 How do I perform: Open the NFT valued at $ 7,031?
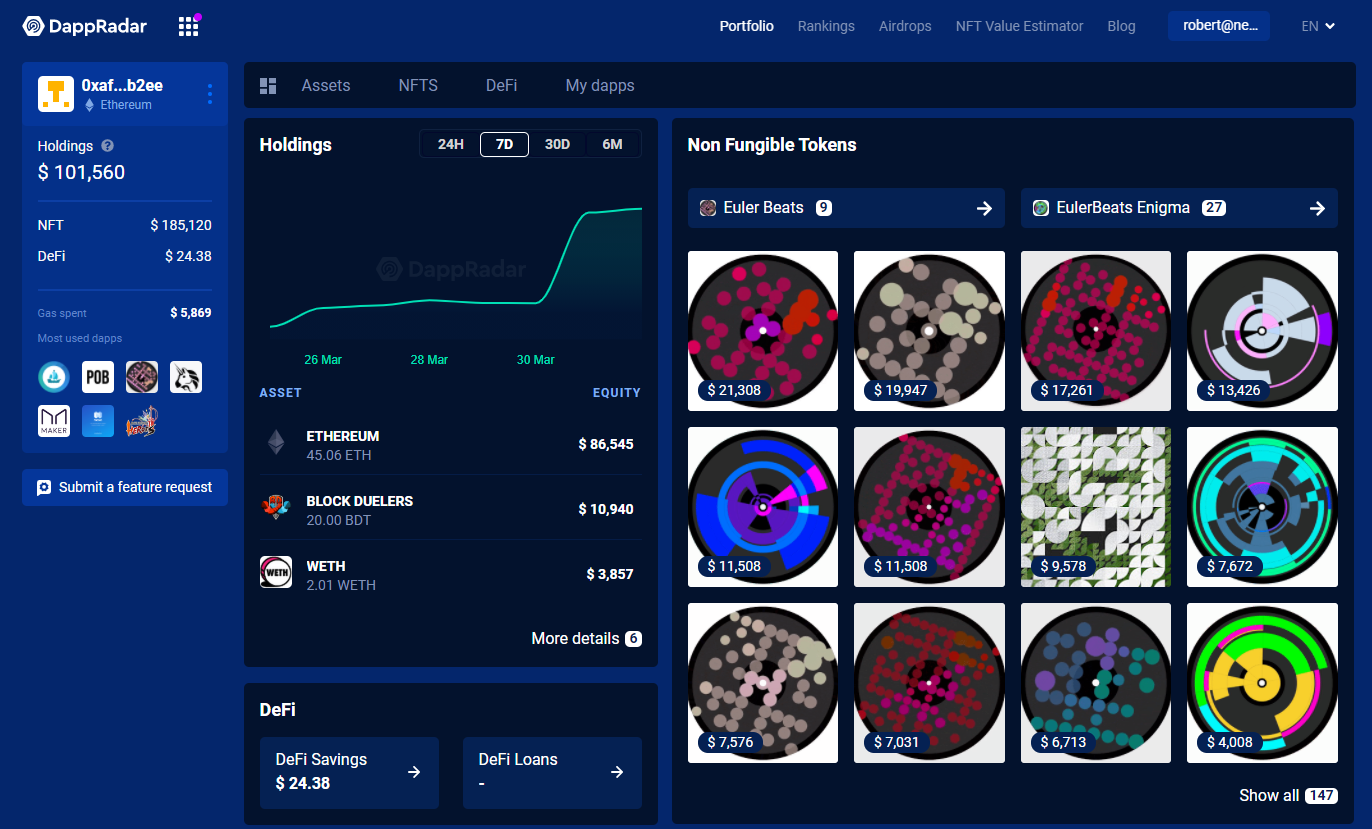coord(929,683)
